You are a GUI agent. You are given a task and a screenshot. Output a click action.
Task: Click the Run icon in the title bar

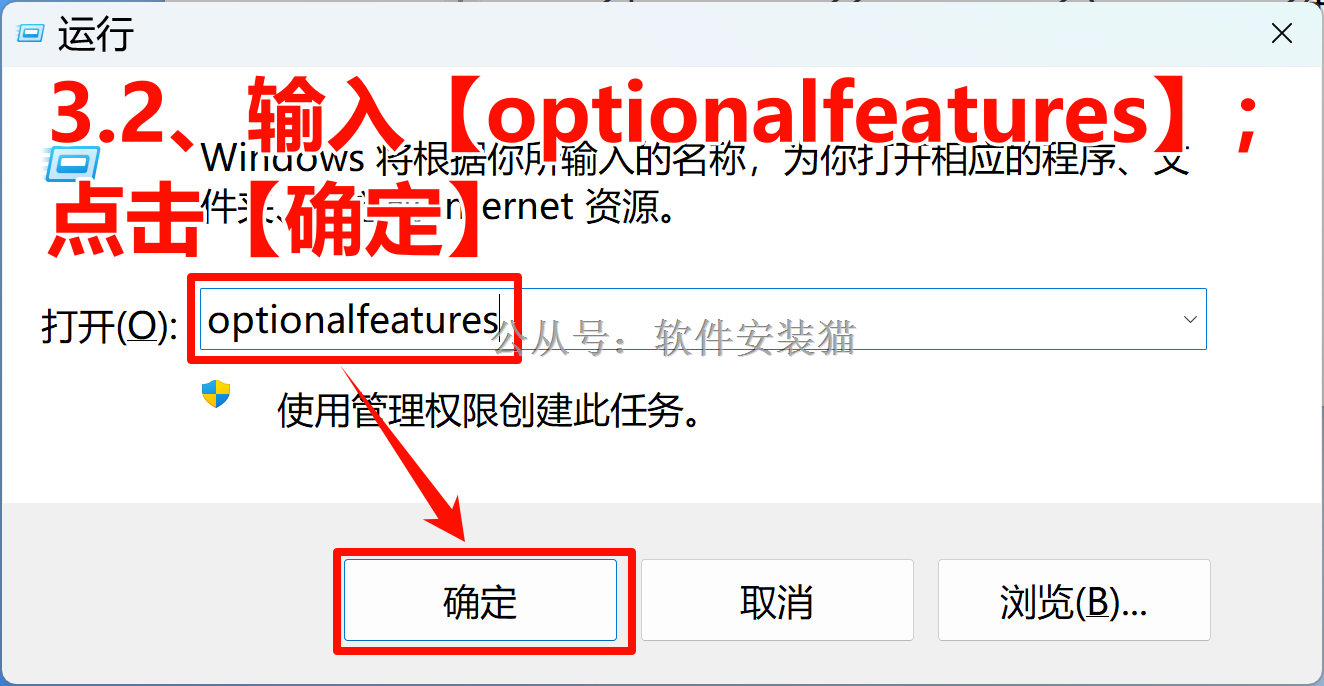(31, 34)
